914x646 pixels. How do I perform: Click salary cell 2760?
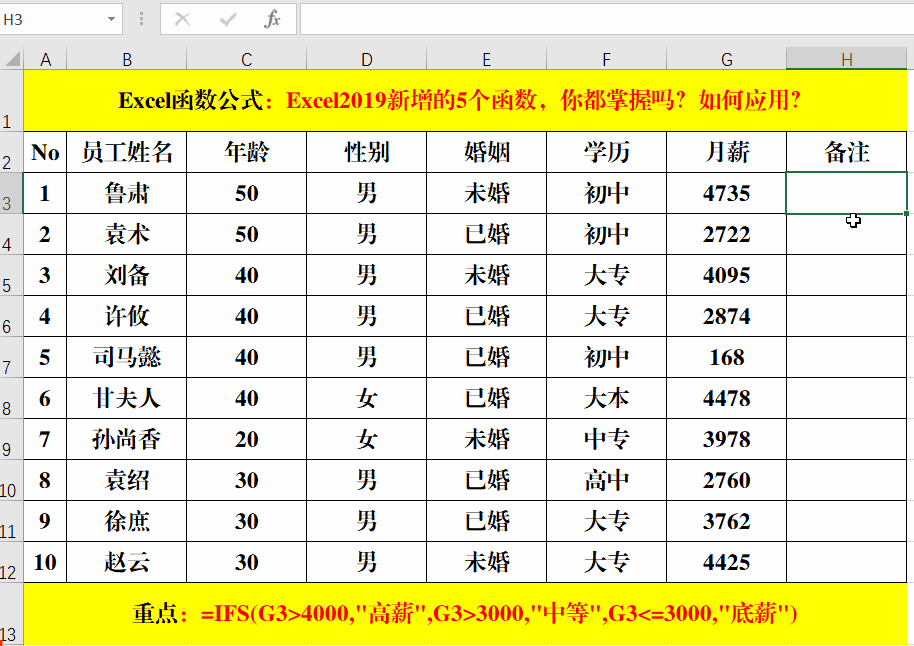(726, 480)
